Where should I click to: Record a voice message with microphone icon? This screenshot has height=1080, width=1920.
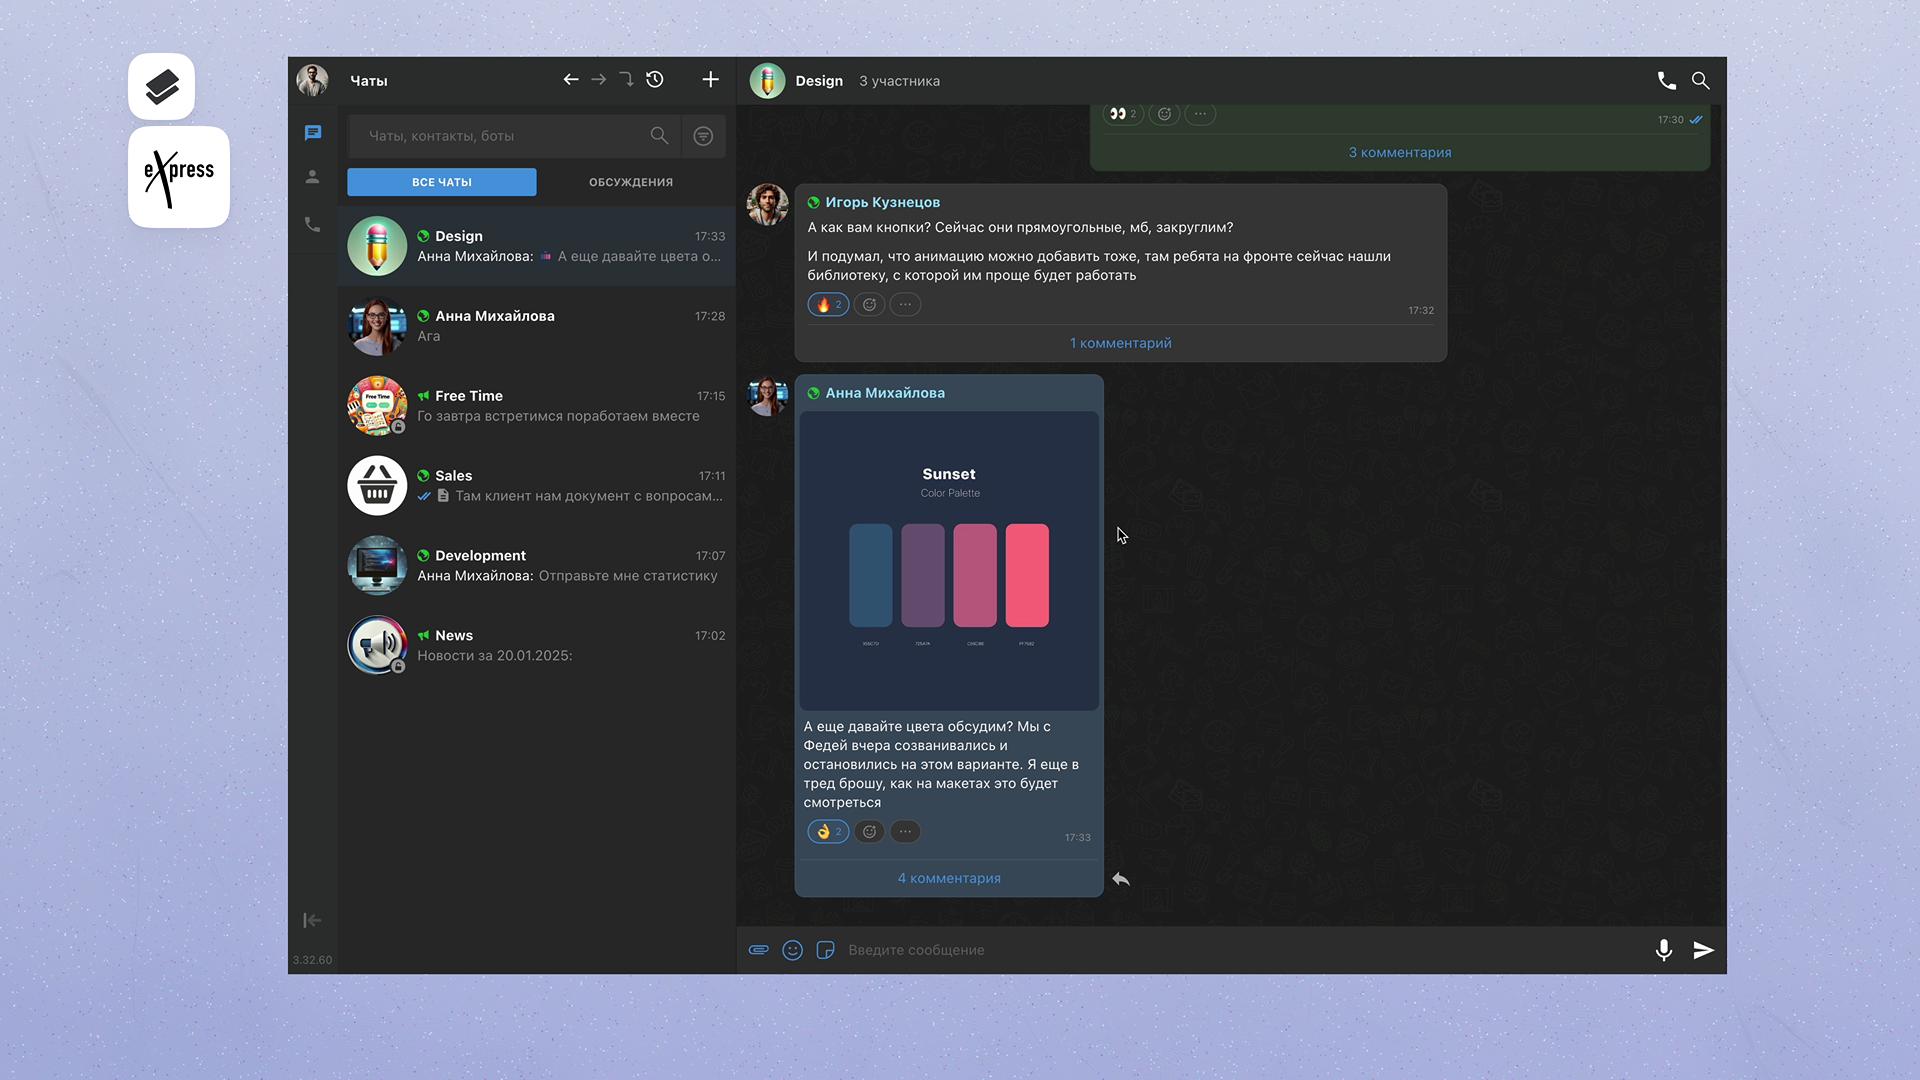tap(1663, 950)
